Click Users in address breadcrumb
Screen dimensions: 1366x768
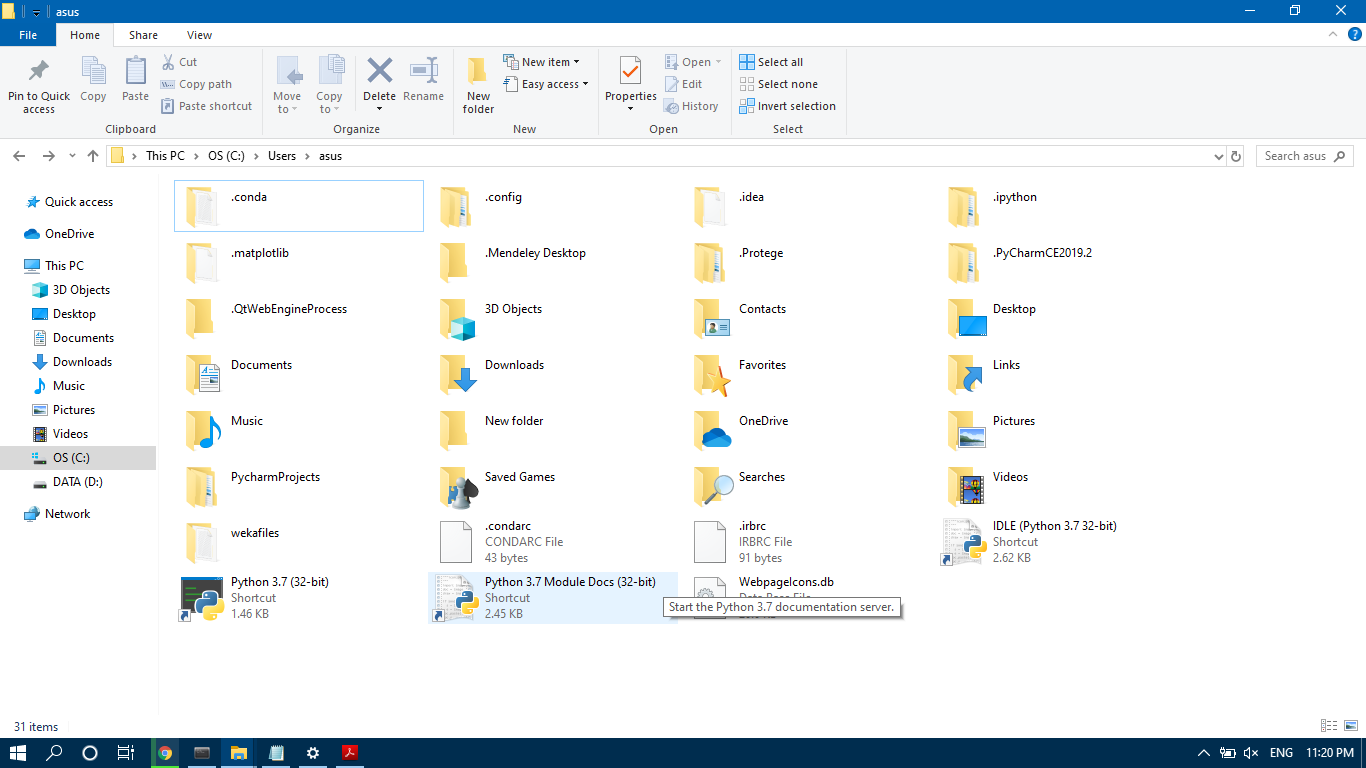click(x=282, y=156)
